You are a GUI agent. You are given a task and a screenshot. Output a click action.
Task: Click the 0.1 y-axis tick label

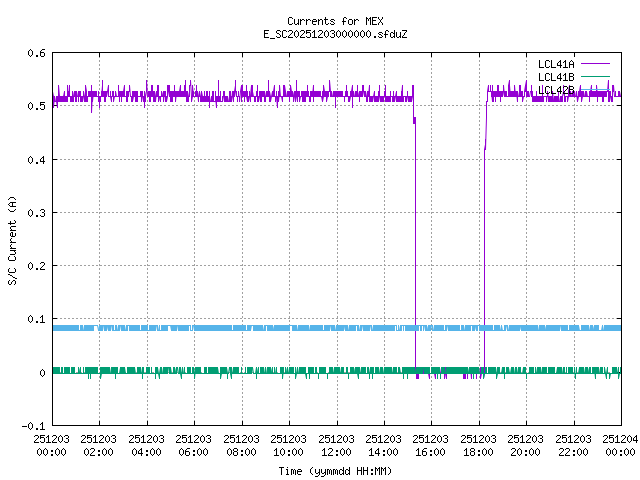(x=35, y=320)
